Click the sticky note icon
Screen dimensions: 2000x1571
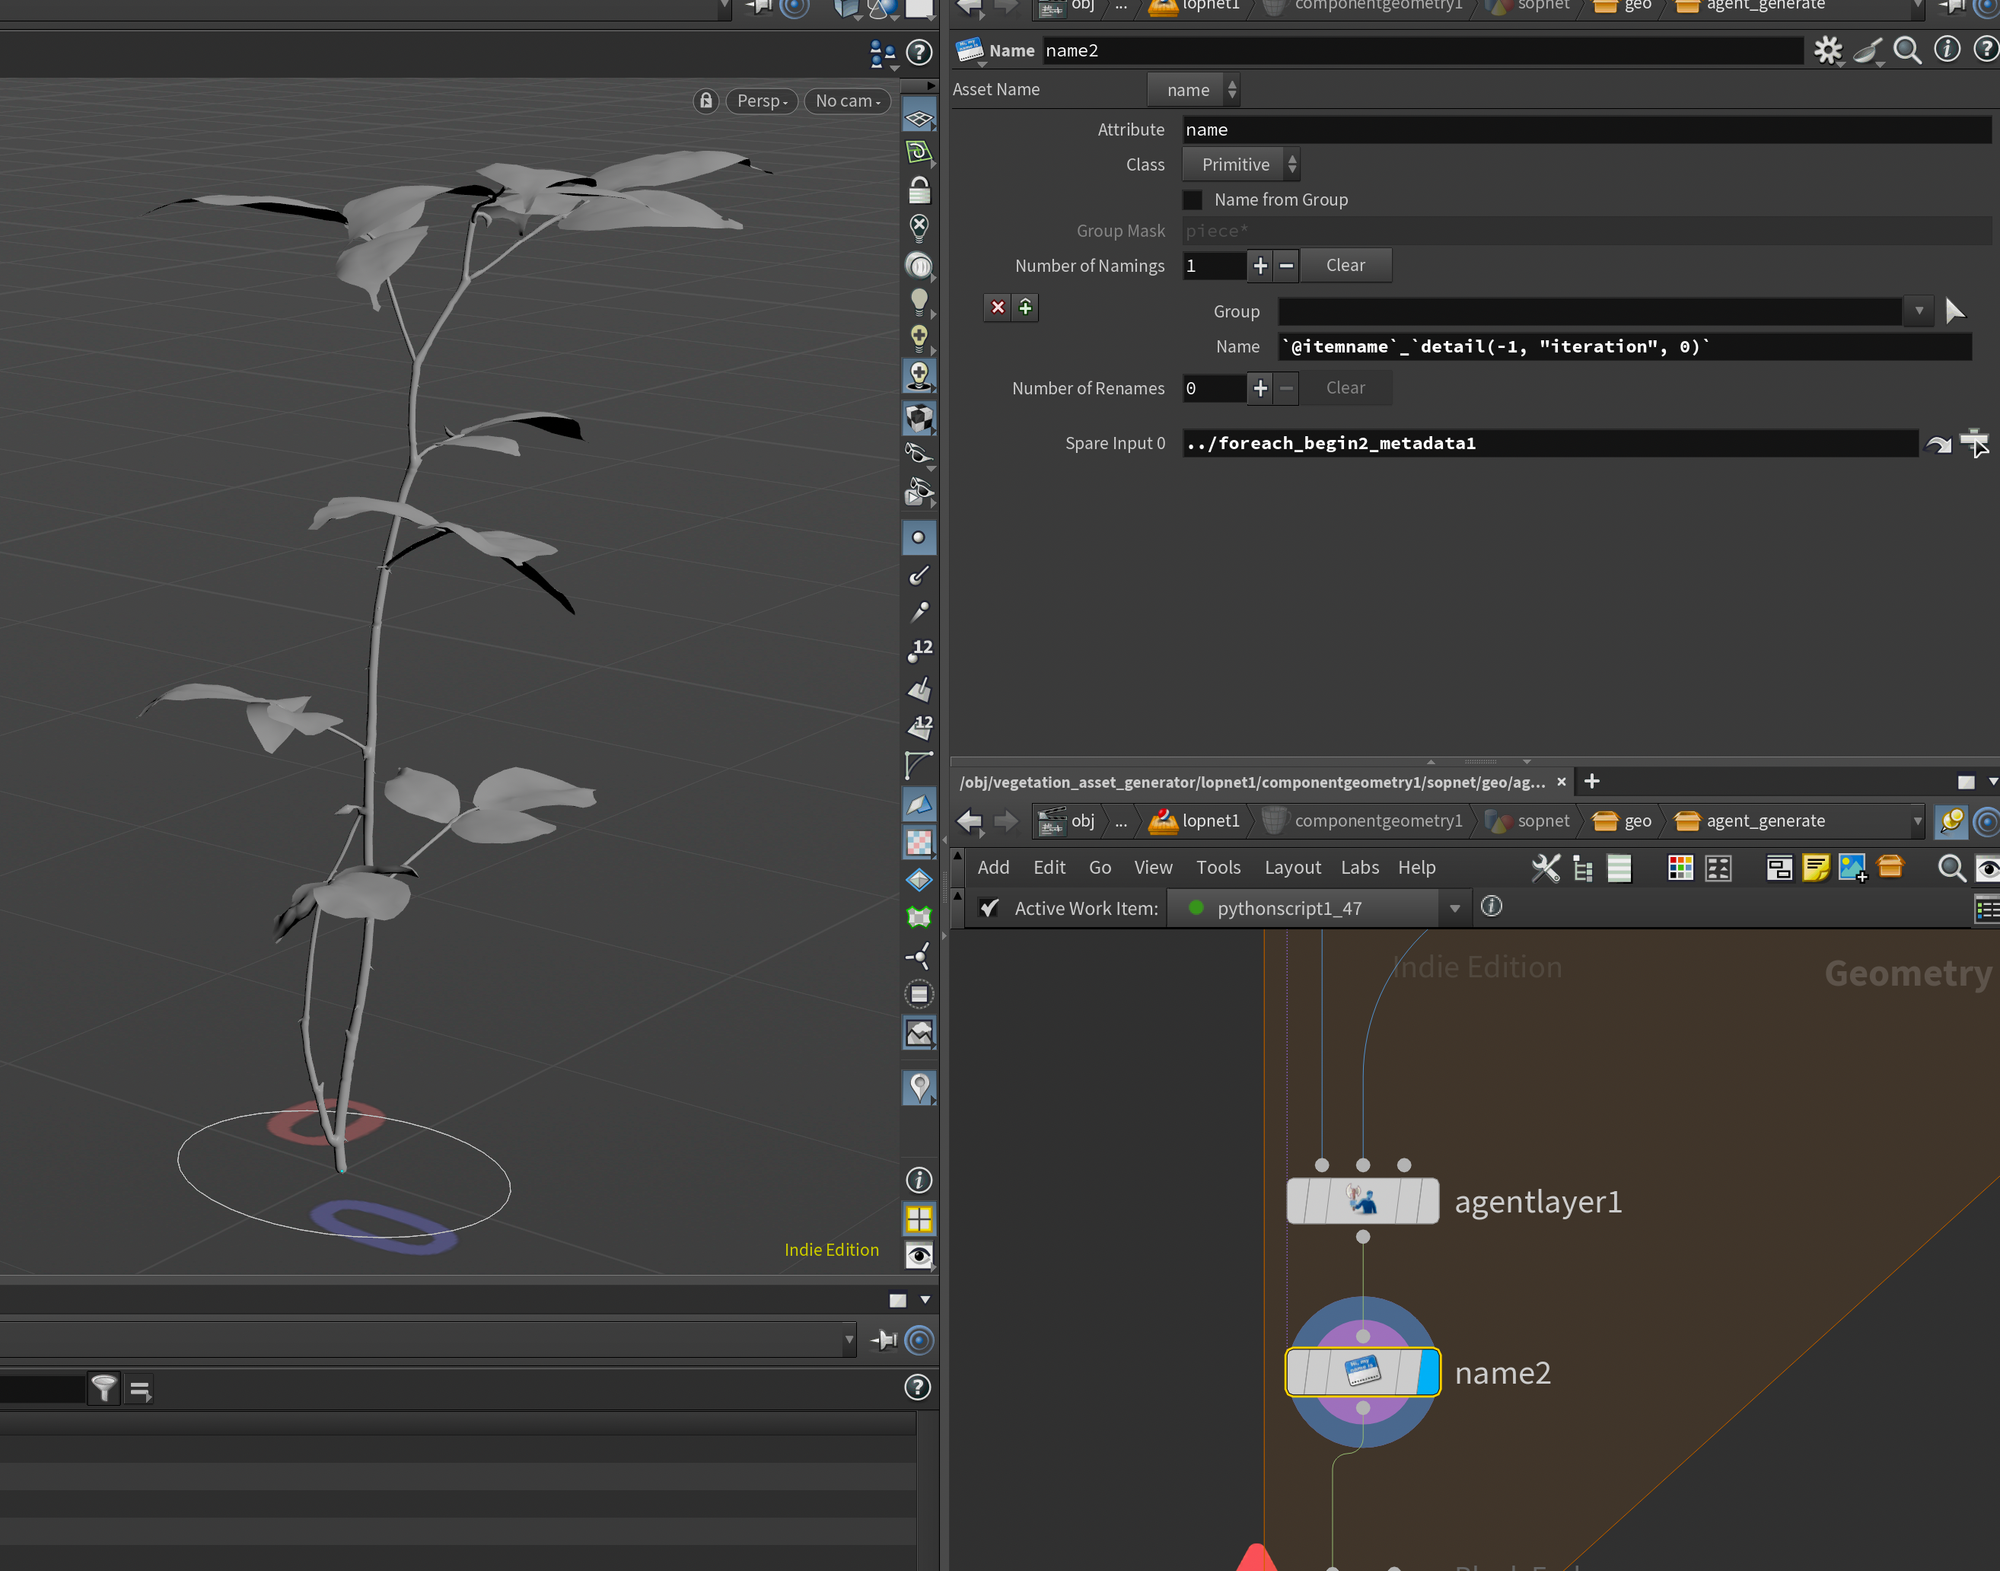[x=1815, y=868]
